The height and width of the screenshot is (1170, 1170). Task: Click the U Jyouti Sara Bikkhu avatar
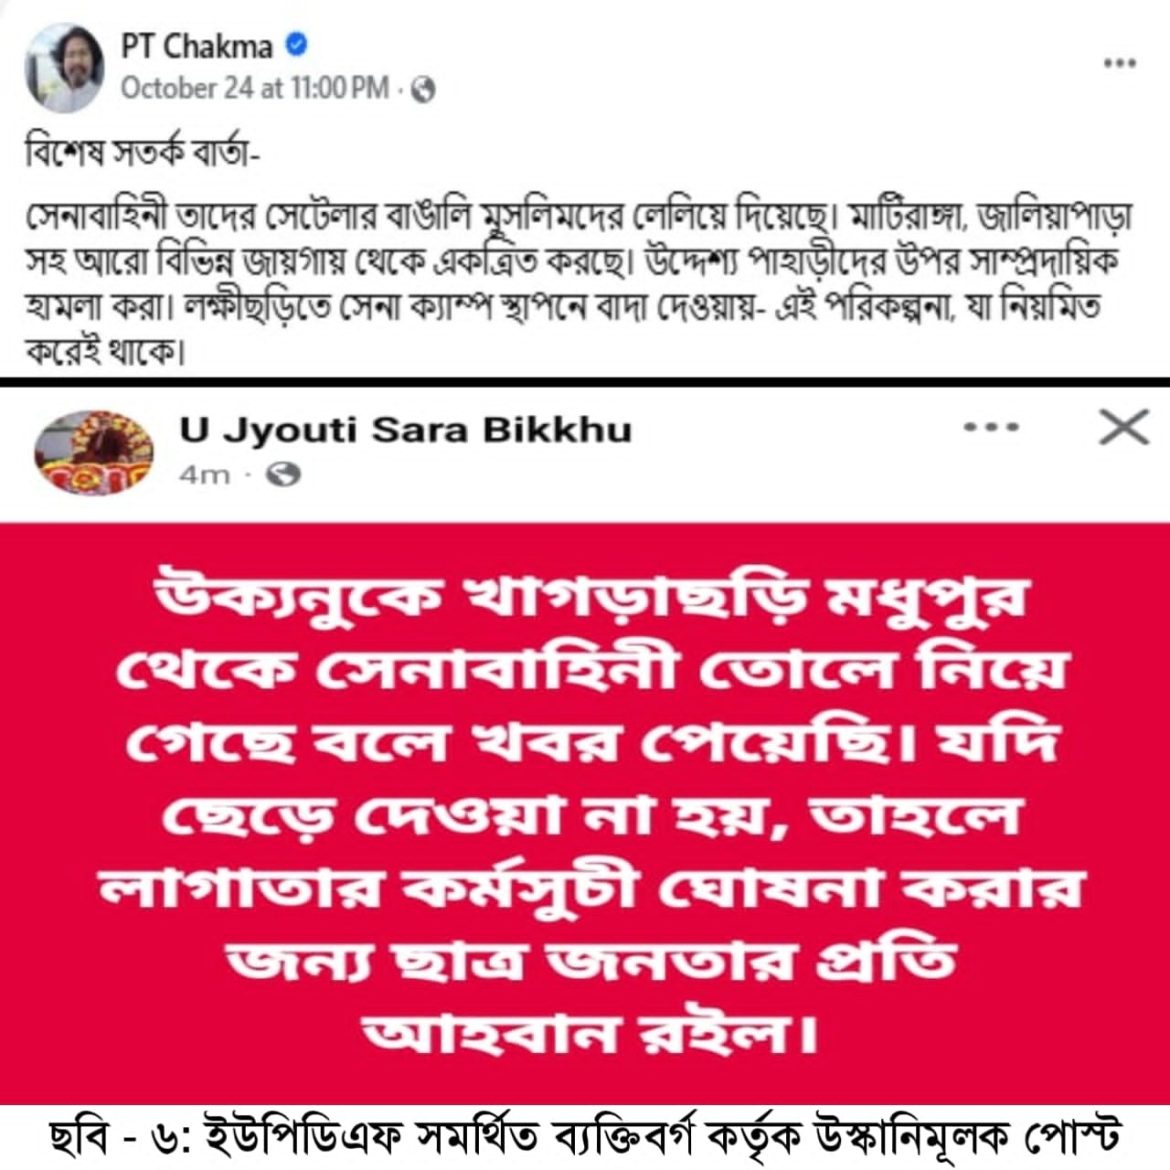[94, 452]
